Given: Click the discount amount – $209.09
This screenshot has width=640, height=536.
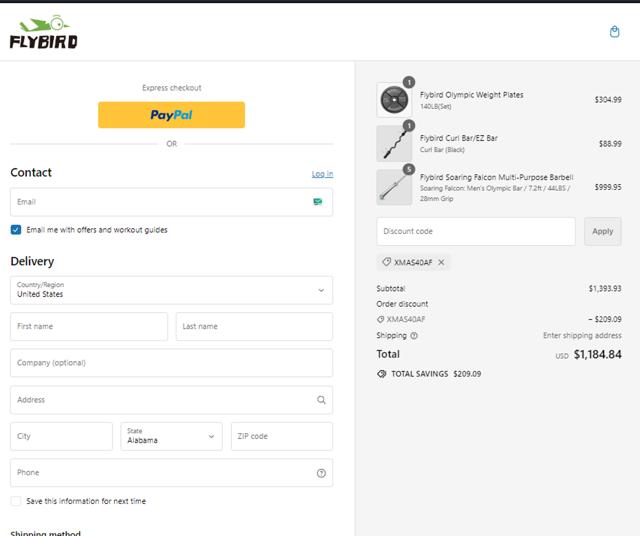Looking at the screenshot, I should [605, 319].
